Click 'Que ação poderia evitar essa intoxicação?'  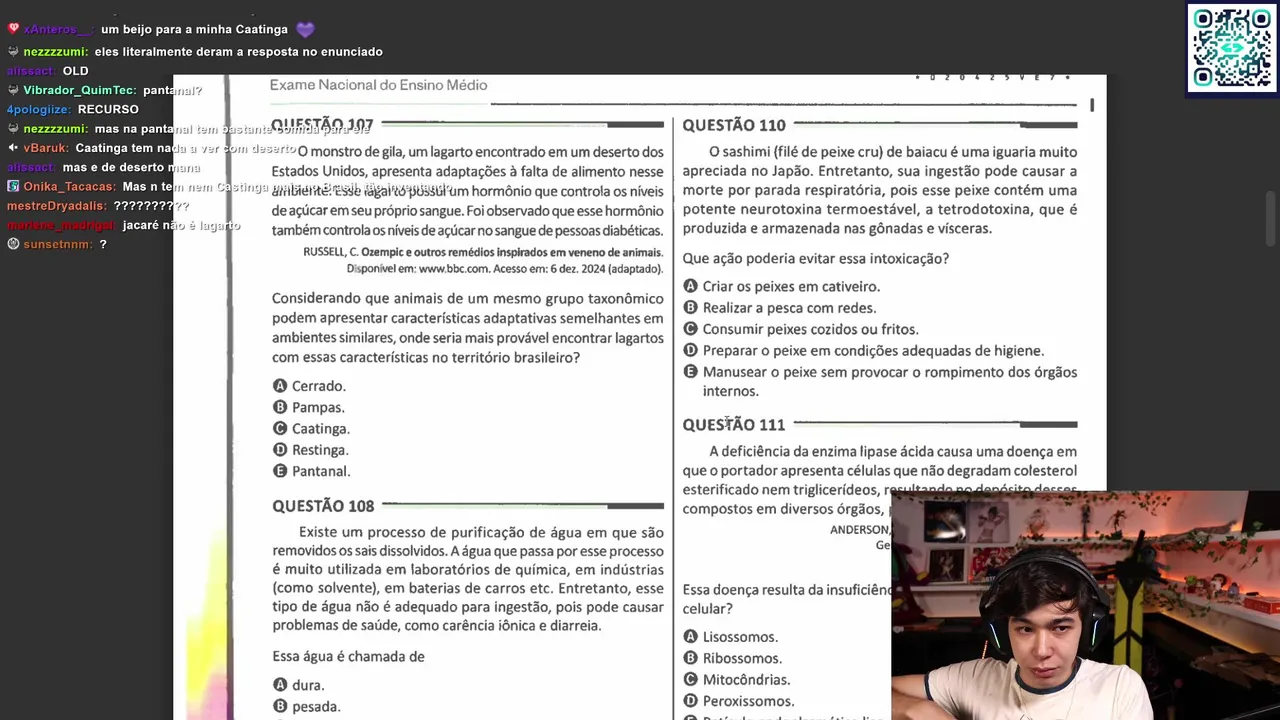coord(816,259)
